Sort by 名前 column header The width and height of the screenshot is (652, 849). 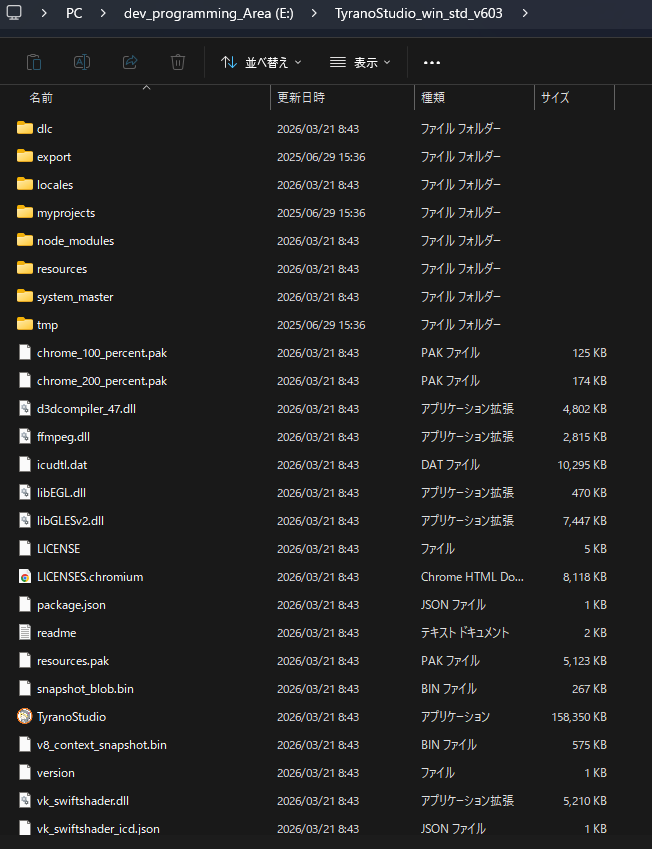(x=41, y=98)
